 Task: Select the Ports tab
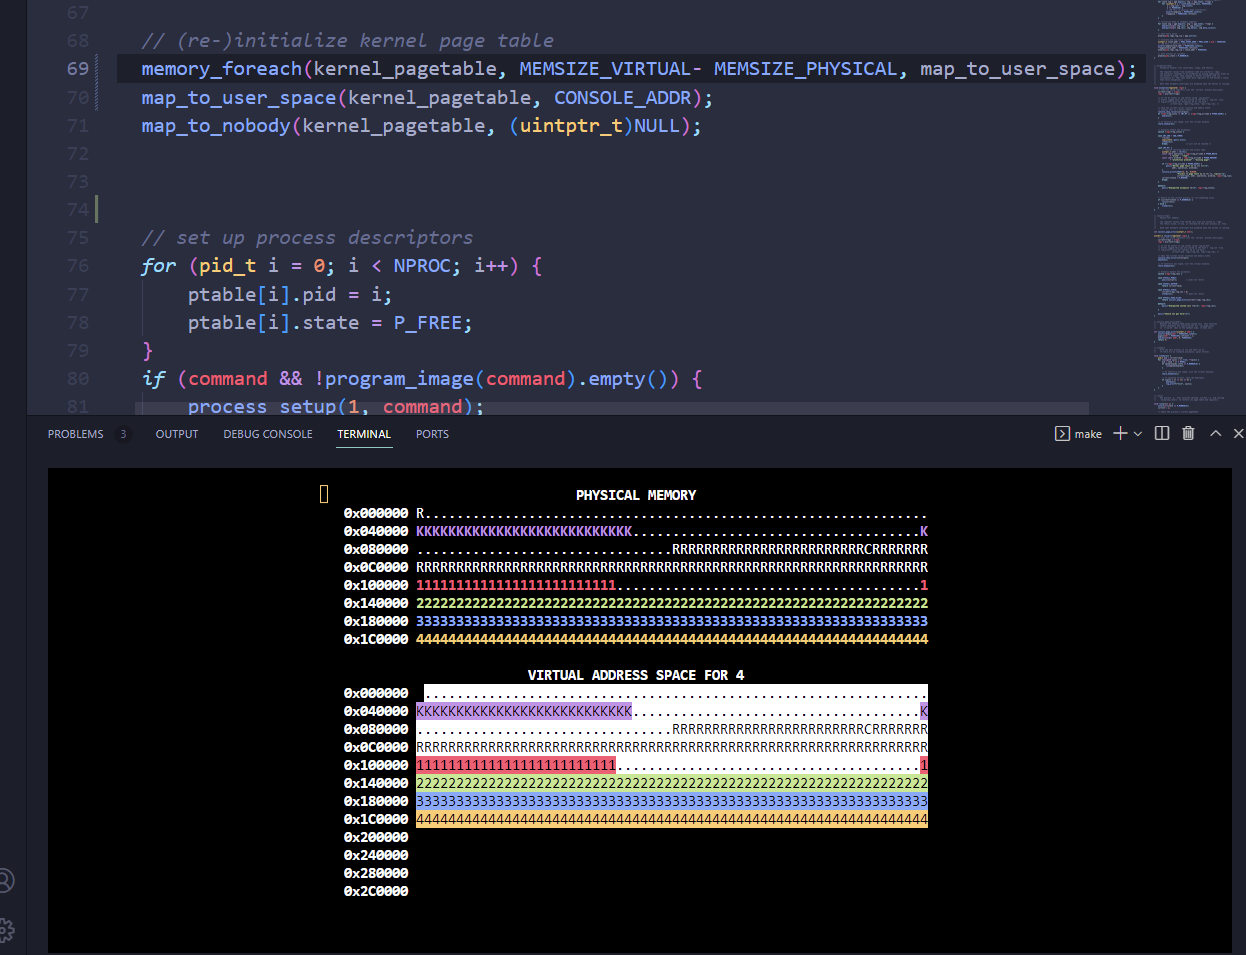click(x=432, y=434)
